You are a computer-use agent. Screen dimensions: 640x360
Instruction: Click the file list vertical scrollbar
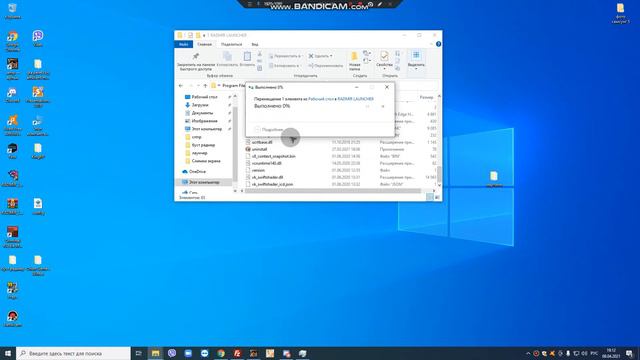(439, 173)
